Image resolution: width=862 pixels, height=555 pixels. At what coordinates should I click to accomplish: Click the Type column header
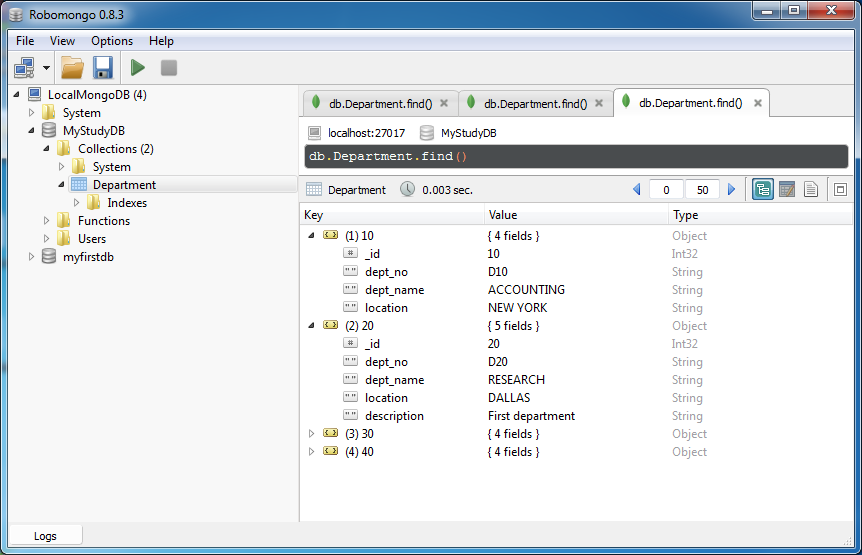coord(760,215)
